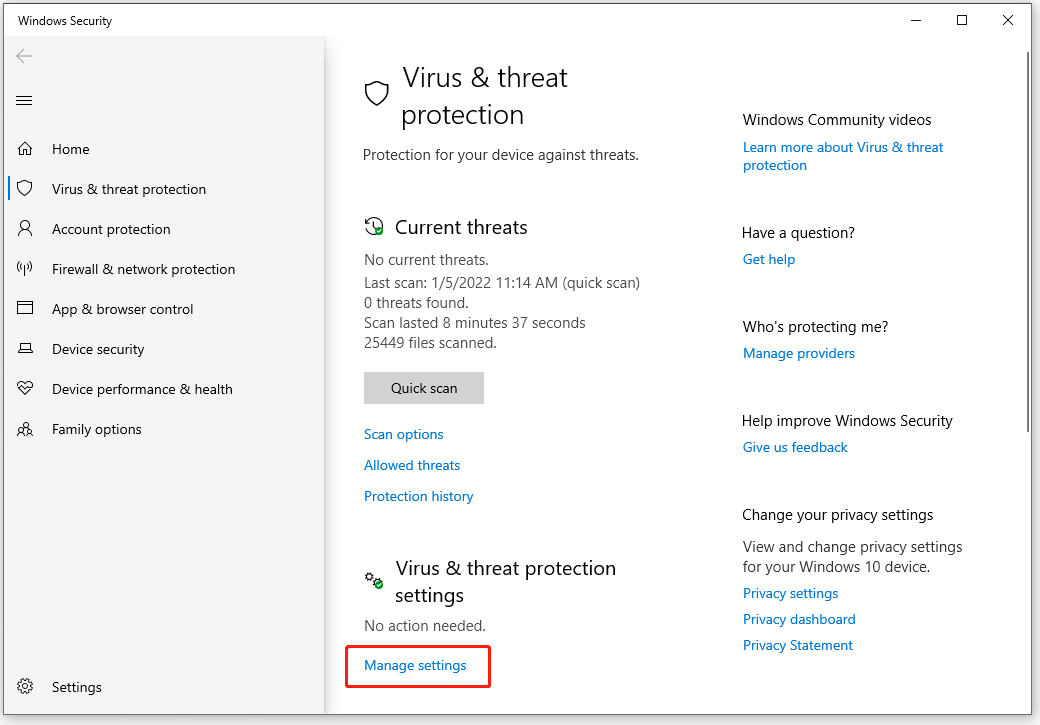Open Scan options
Image resolution: width=1040 pixels, height=725 pixels.
pyautogui.click(x=403, y=434)
